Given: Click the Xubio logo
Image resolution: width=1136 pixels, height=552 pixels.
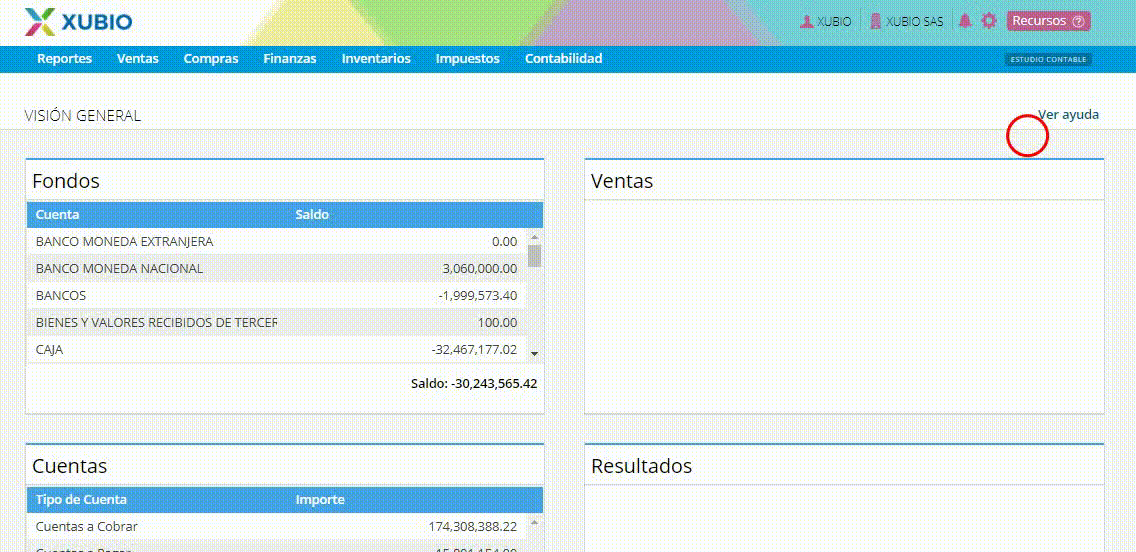Looking at the screenshot, I should (x=78, y=22).
